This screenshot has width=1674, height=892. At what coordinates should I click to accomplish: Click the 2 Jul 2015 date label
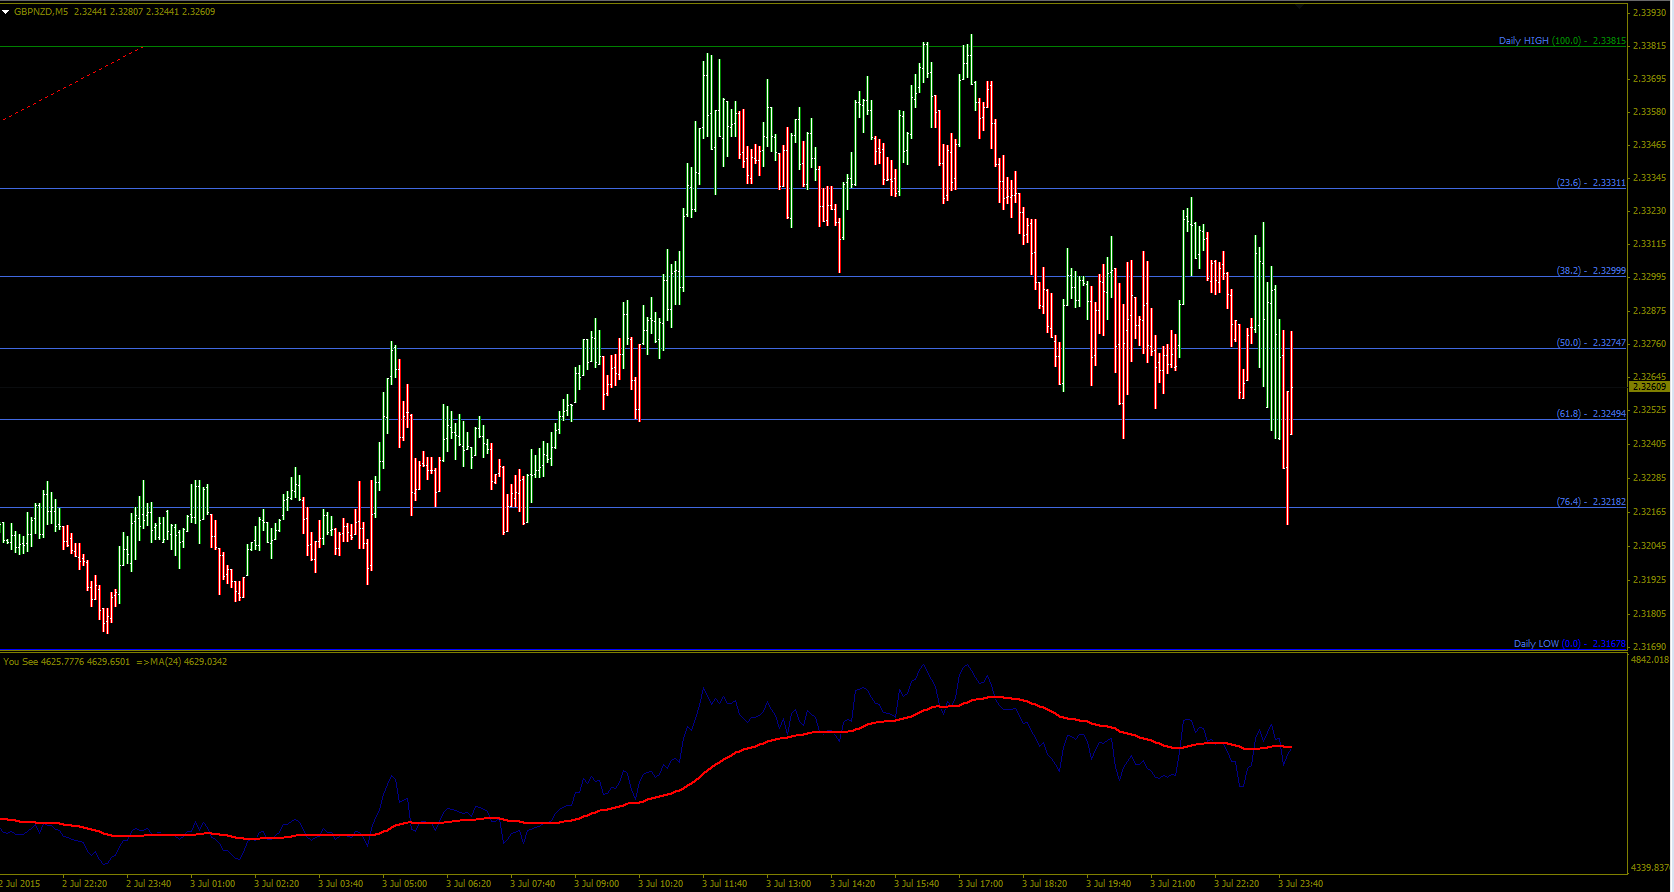[21, 884]
